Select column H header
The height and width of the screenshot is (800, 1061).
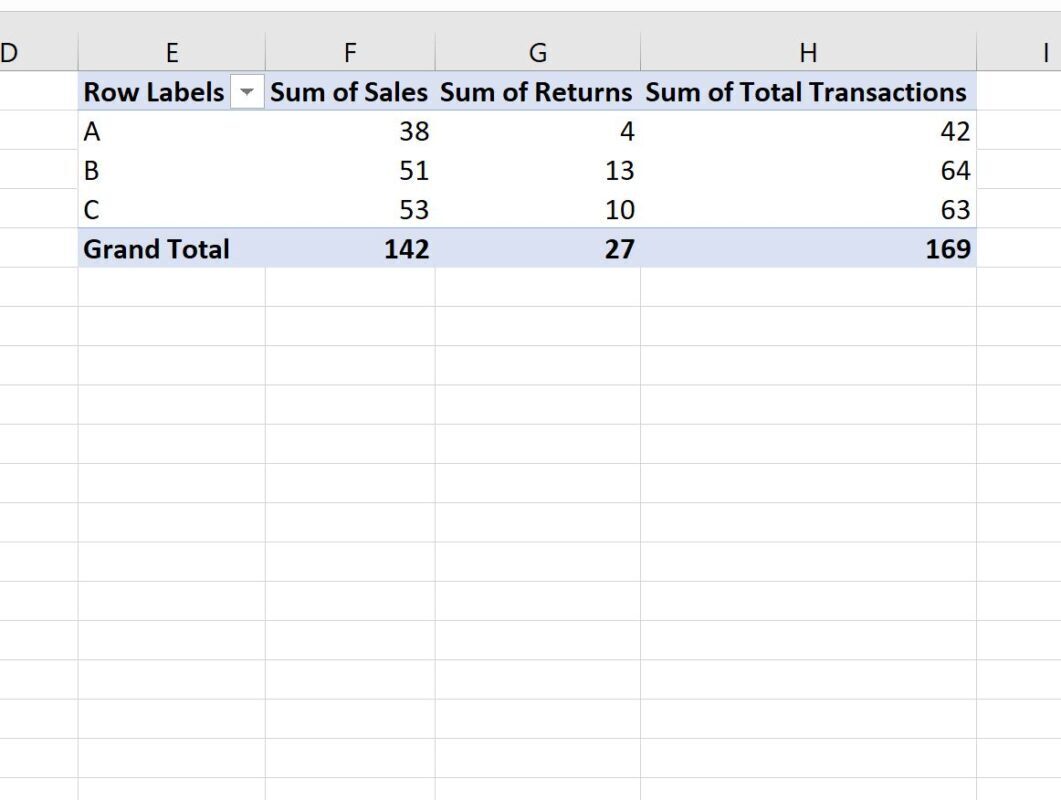pos(808,52)
